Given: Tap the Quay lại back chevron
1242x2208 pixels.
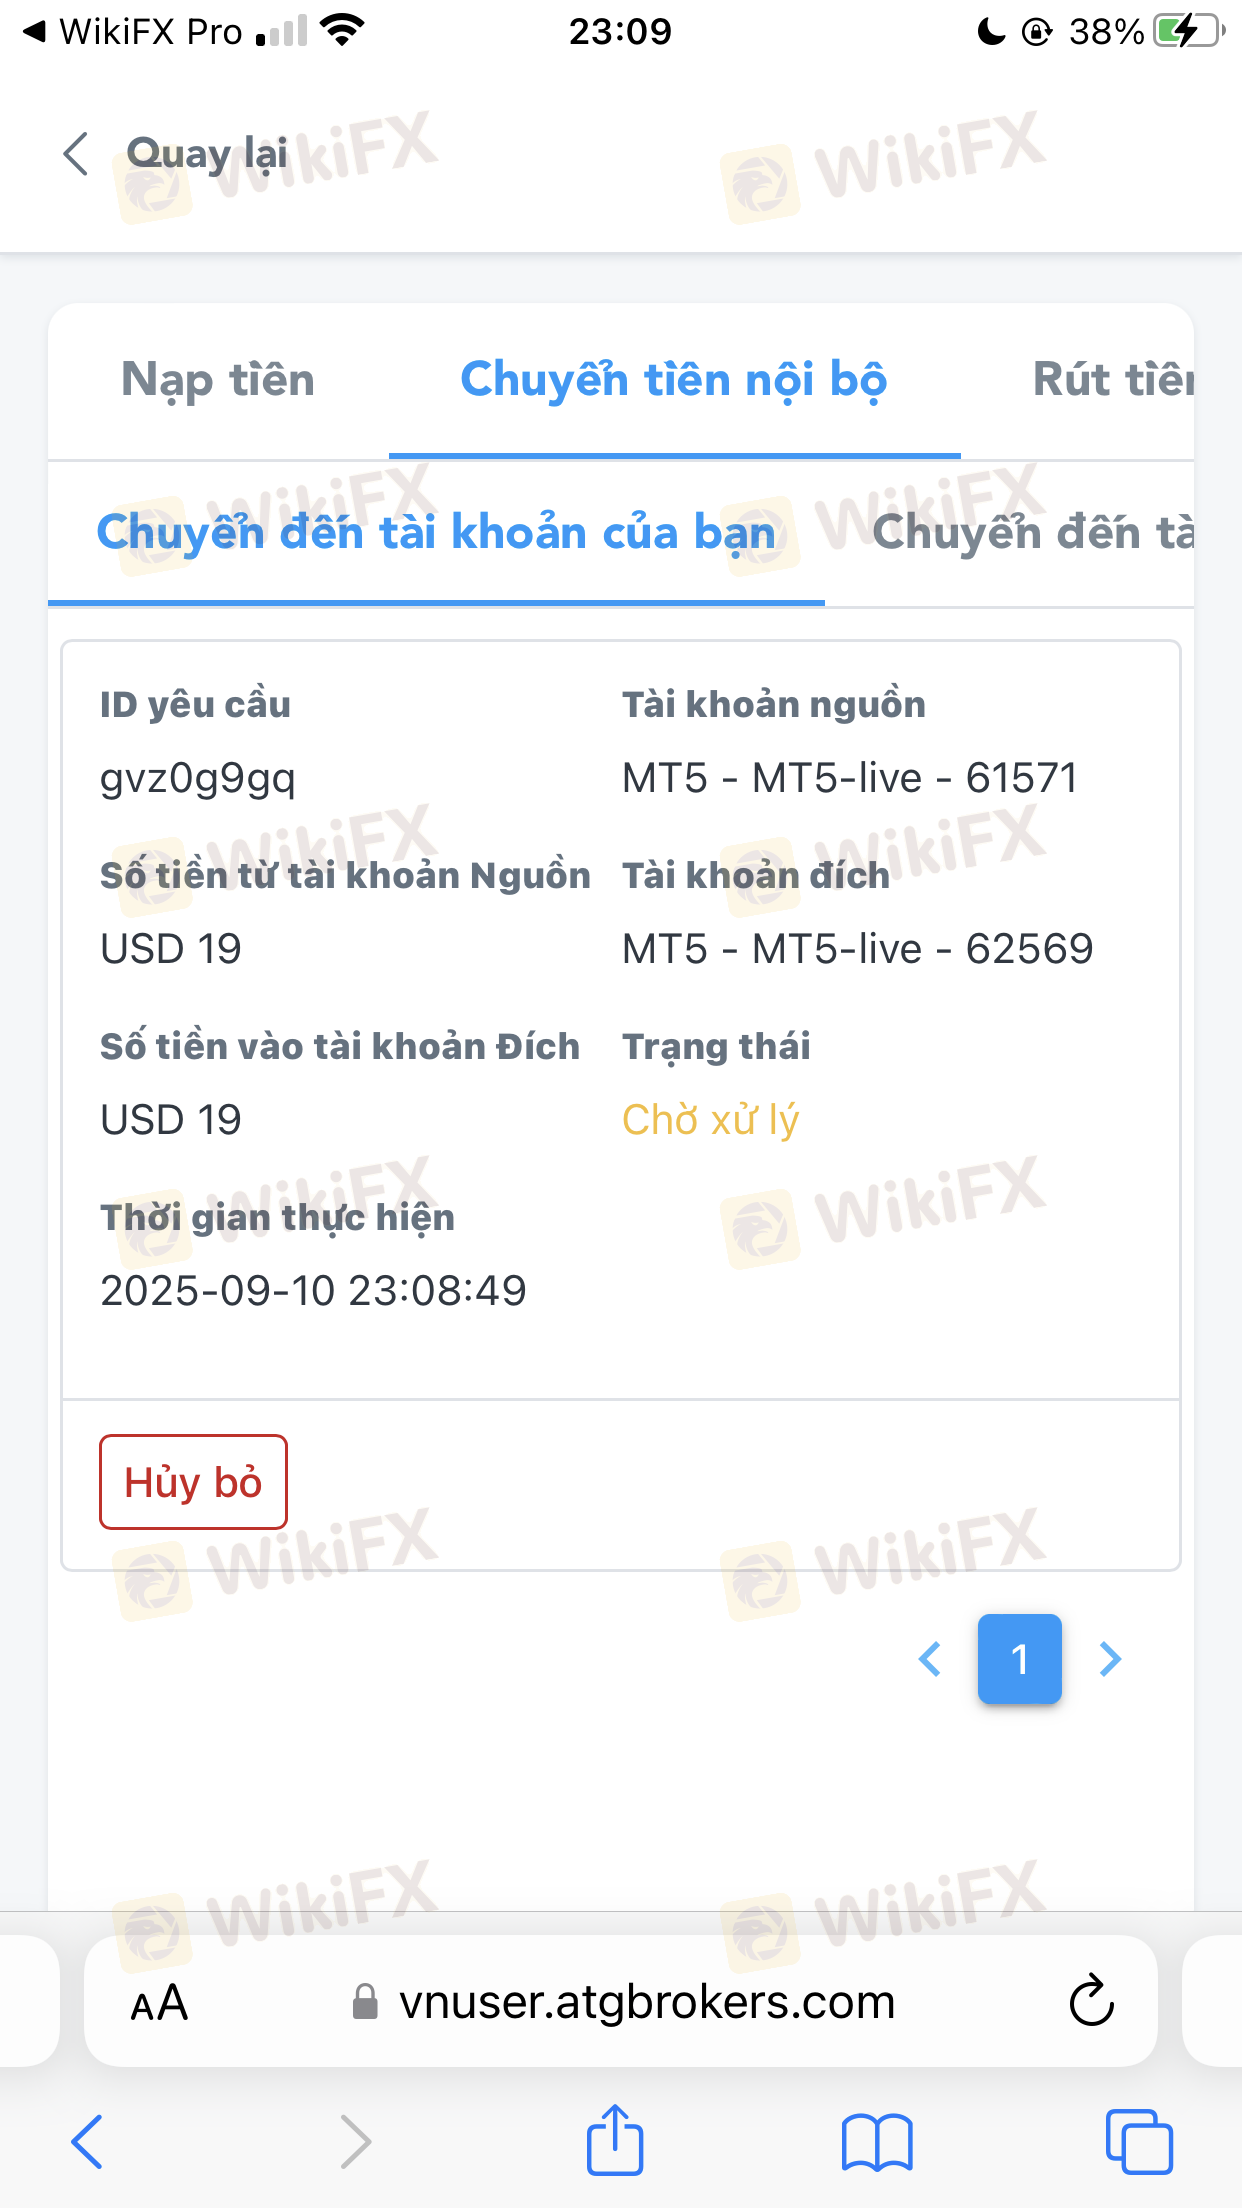Looking at the screenshot, I should [x=76, y=154].
